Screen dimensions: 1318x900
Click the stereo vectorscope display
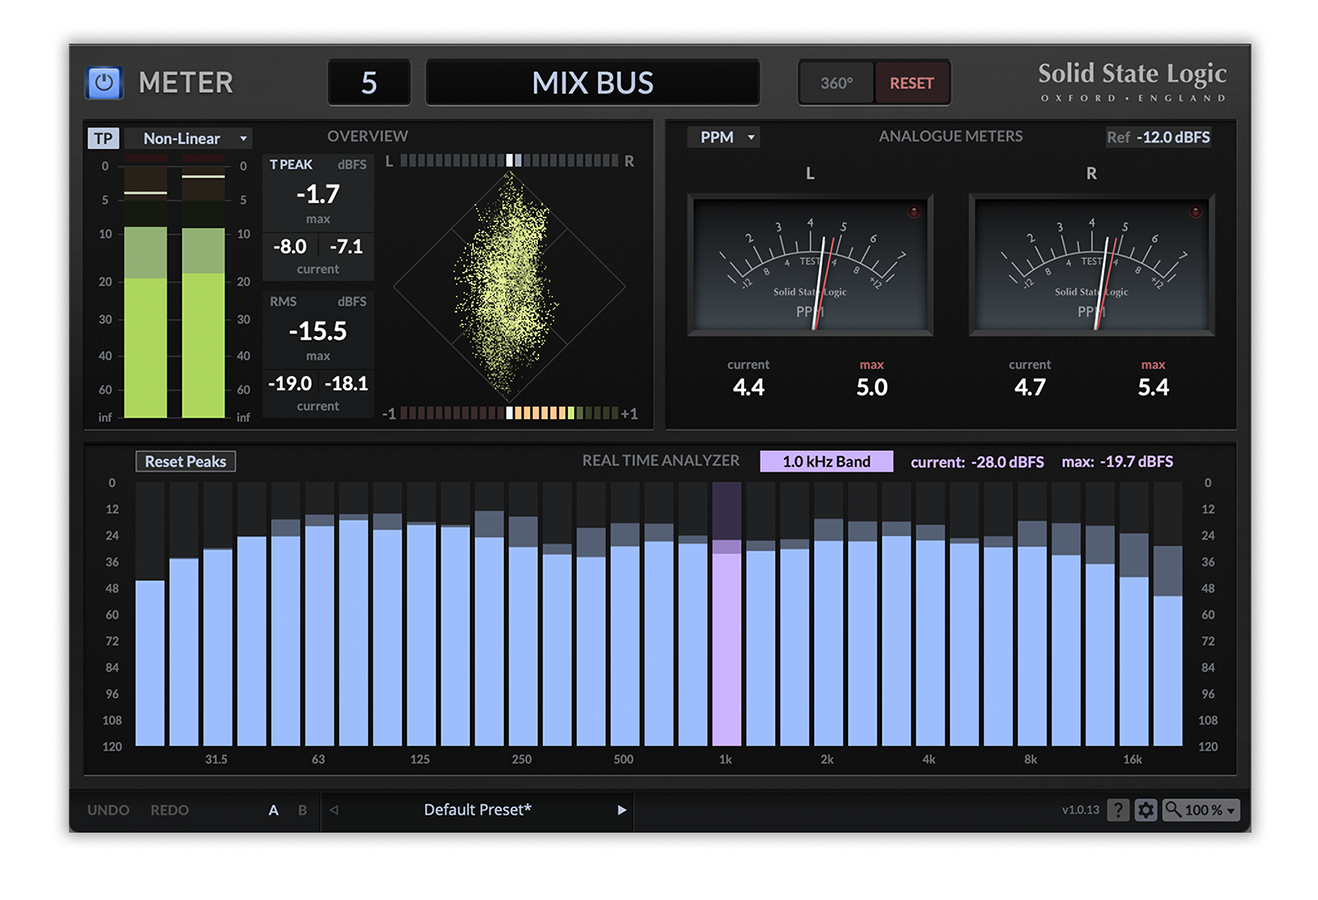(510, 286)
